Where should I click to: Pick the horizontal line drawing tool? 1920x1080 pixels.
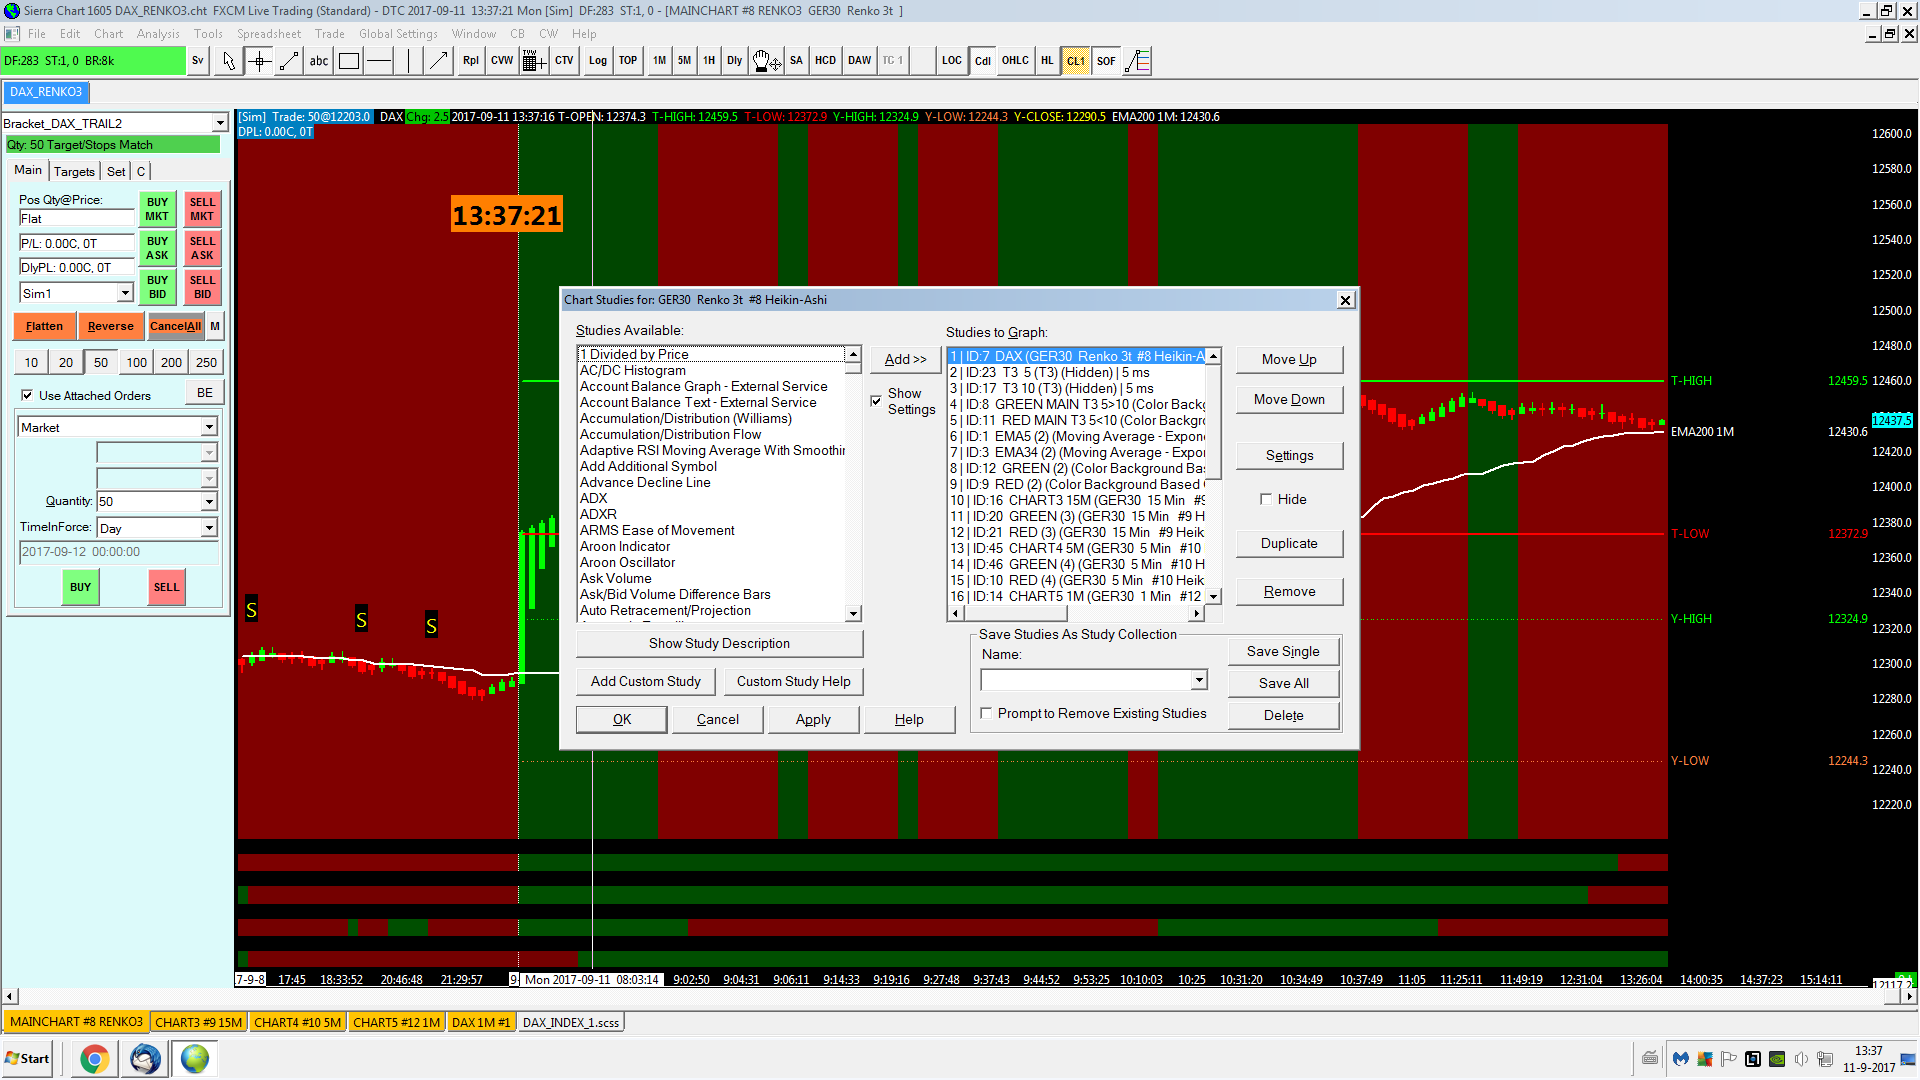point(378,61)
